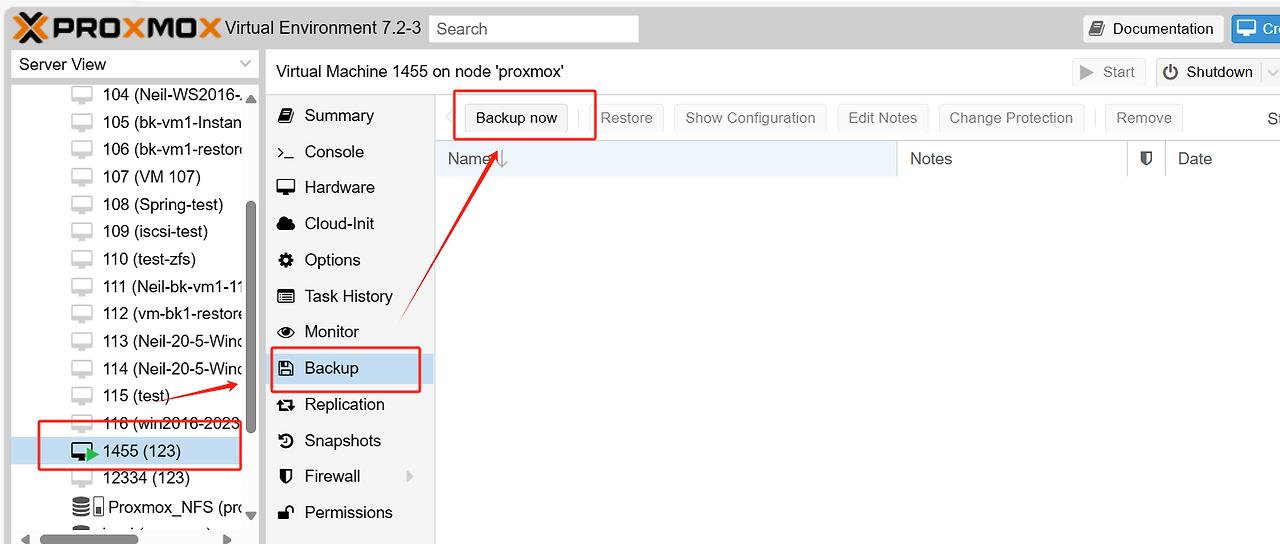
Task: Click the Hardware monitor icon
Action: (286, 187)
